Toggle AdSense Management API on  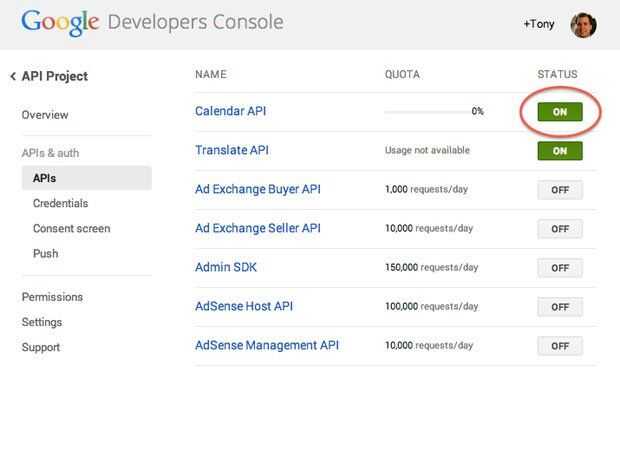tap(560, 346)
